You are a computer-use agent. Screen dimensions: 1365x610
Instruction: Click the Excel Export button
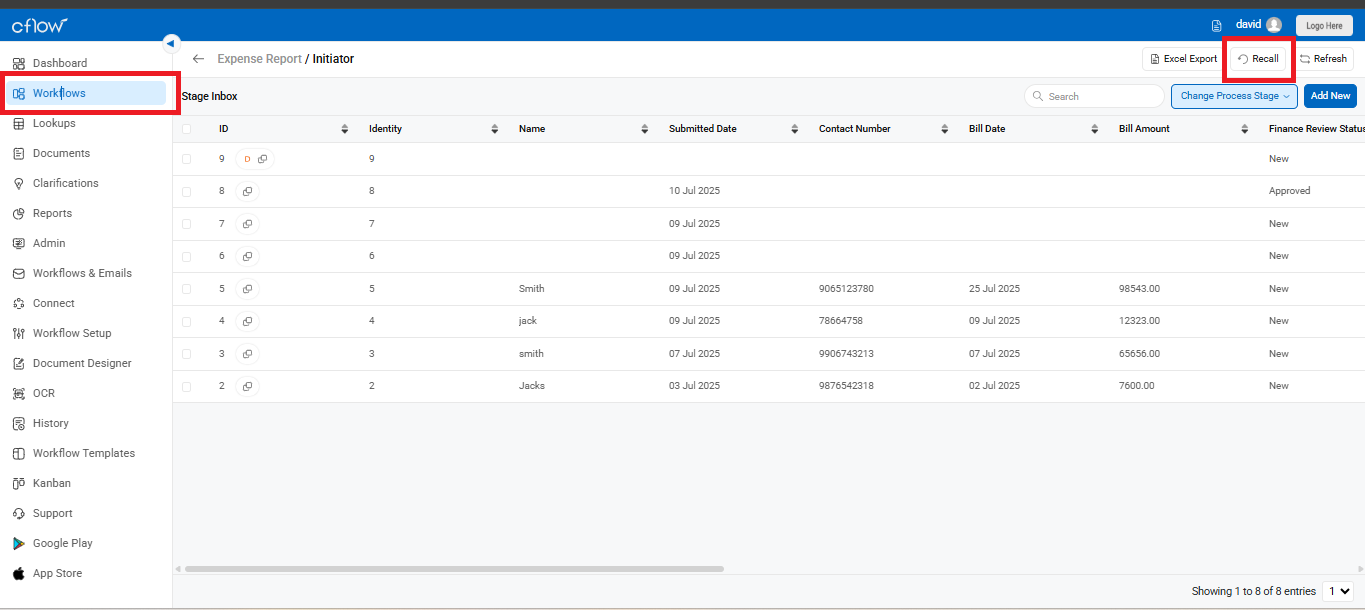click(x=1184, y=59)
